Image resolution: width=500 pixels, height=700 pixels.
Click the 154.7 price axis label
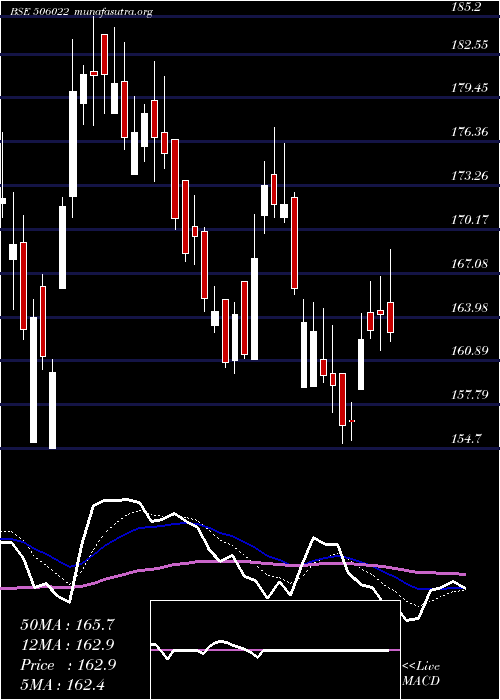467,439
